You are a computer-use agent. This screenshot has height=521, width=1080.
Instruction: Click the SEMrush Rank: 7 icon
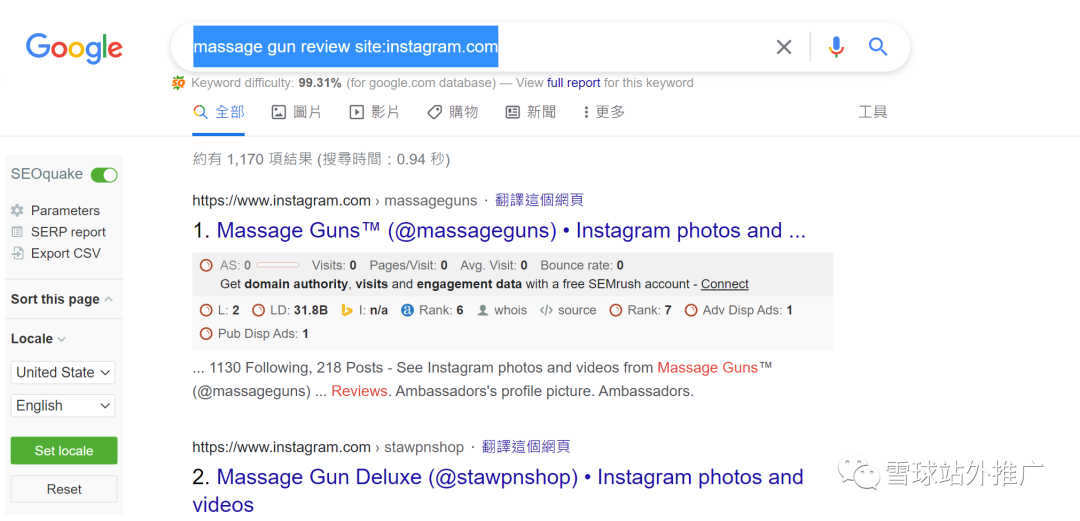click(x=616, y=310)
